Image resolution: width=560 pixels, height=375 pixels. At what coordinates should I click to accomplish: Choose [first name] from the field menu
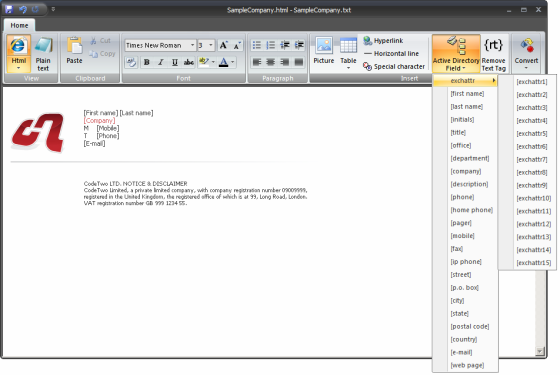pos(467,94)
